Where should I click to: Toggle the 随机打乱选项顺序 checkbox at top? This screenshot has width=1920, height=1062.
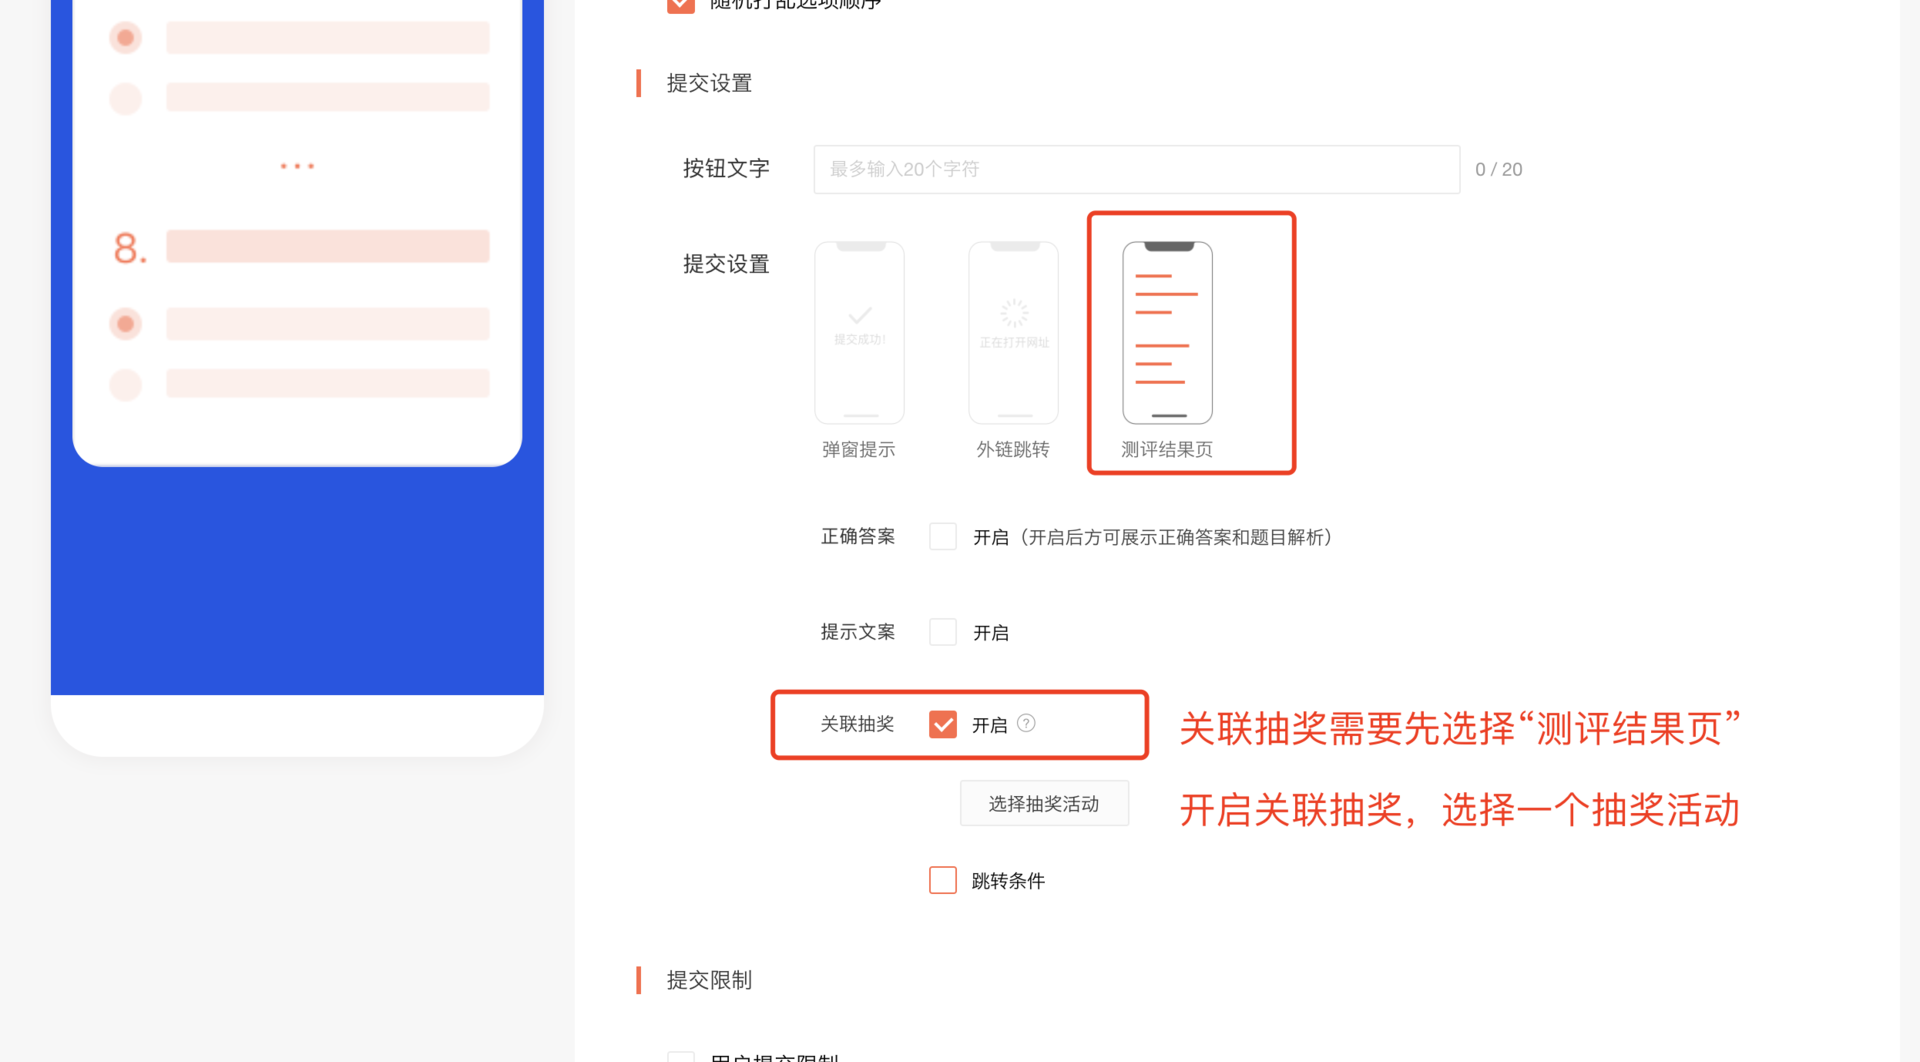point(681,4)
